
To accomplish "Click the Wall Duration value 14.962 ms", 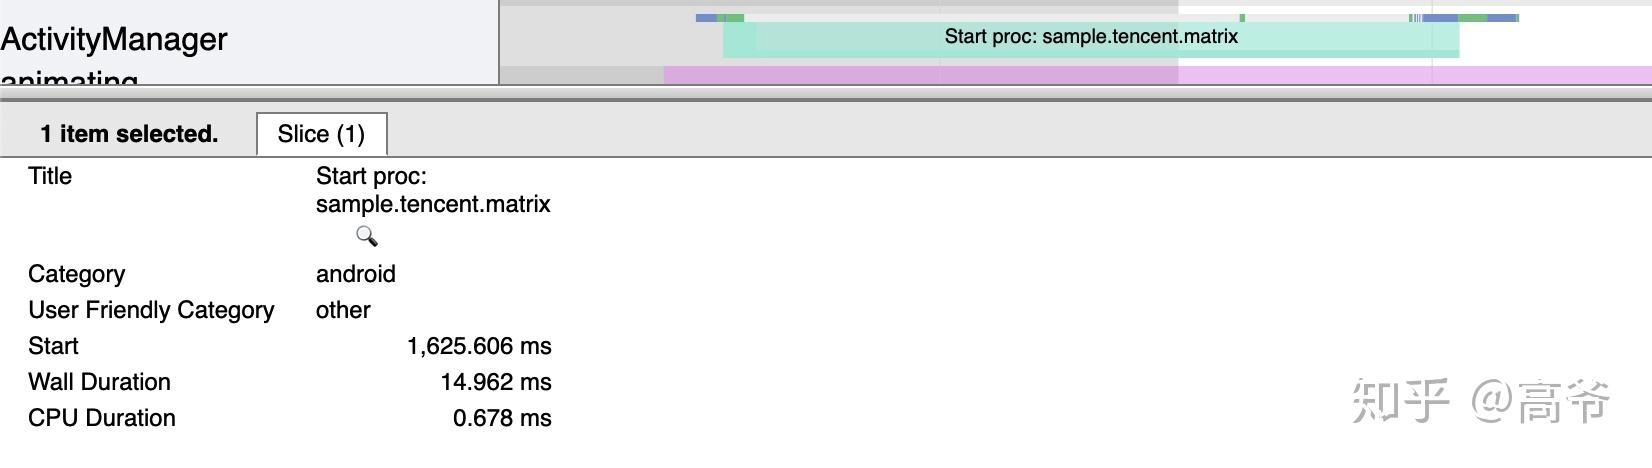I will [x=496, y=382].
